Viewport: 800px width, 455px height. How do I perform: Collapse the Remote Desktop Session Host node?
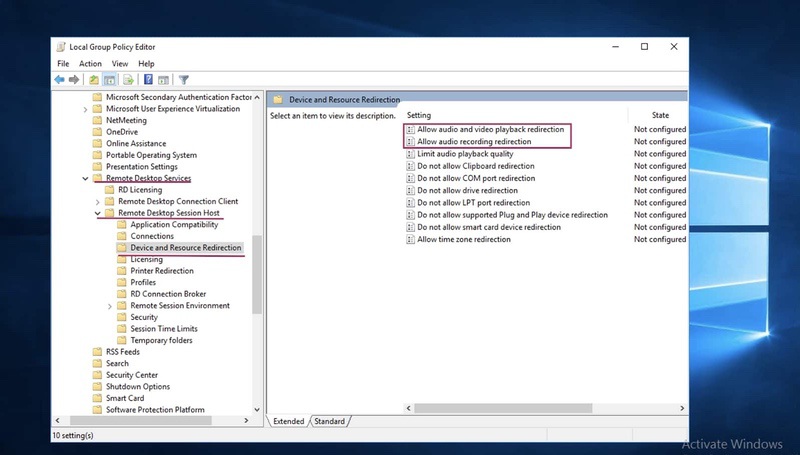coord(97,213)
